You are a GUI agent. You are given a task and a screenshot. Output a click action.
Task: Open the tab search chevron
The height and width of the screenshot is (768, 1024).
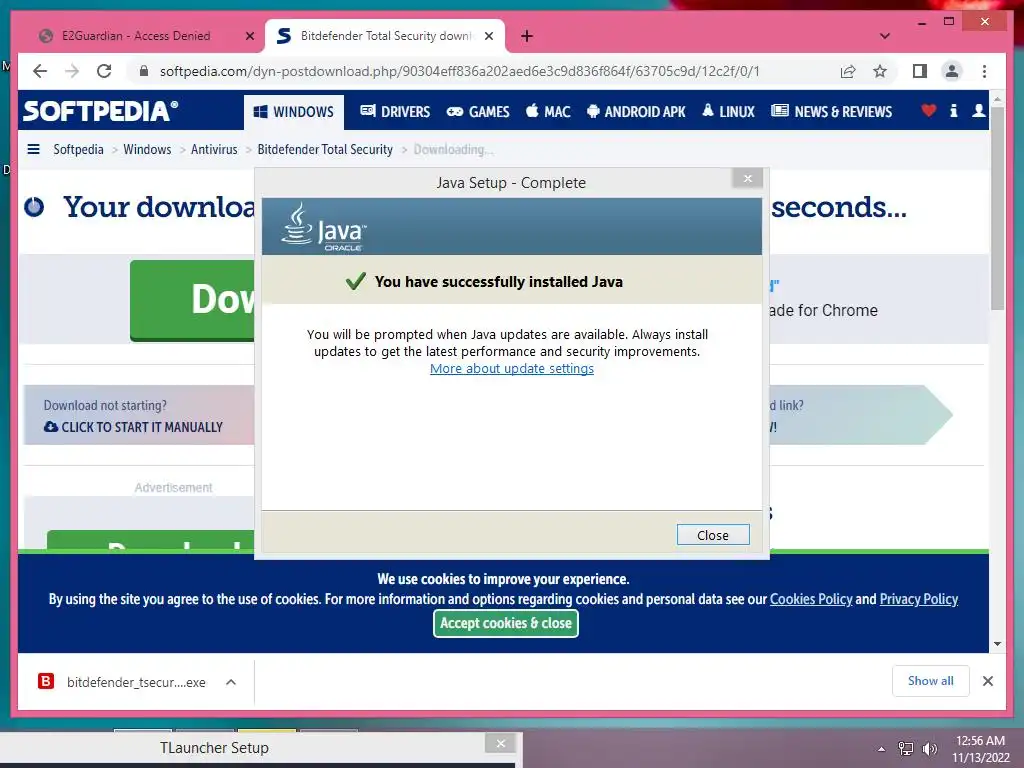(x=885, y=36)
